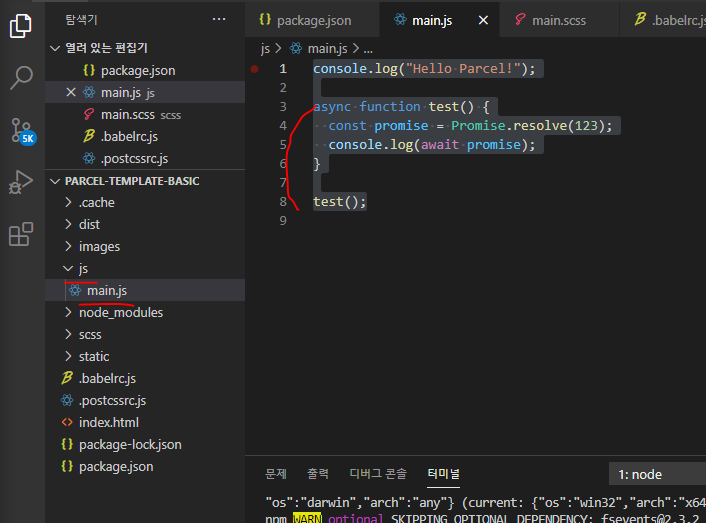Select the Terminal (터미널) panel tab
The image size is (706, 523).
444,474
